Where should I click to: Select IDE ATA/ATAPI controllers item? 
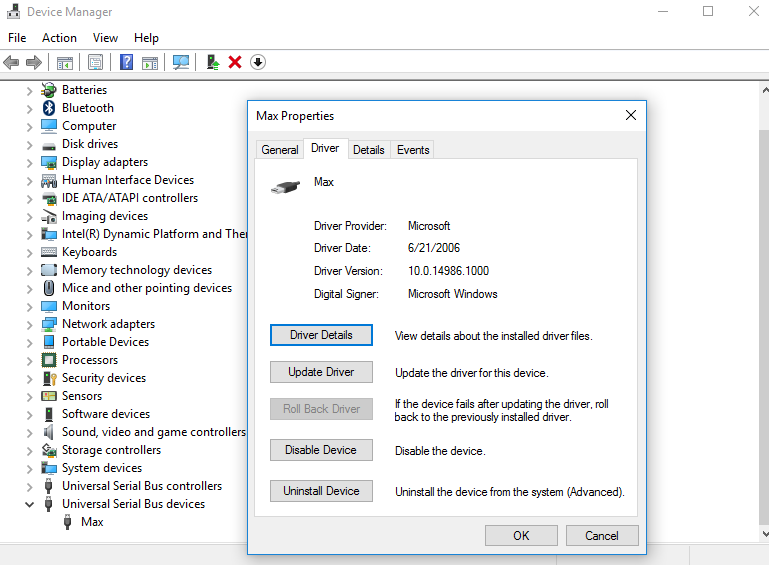[130, 198]
